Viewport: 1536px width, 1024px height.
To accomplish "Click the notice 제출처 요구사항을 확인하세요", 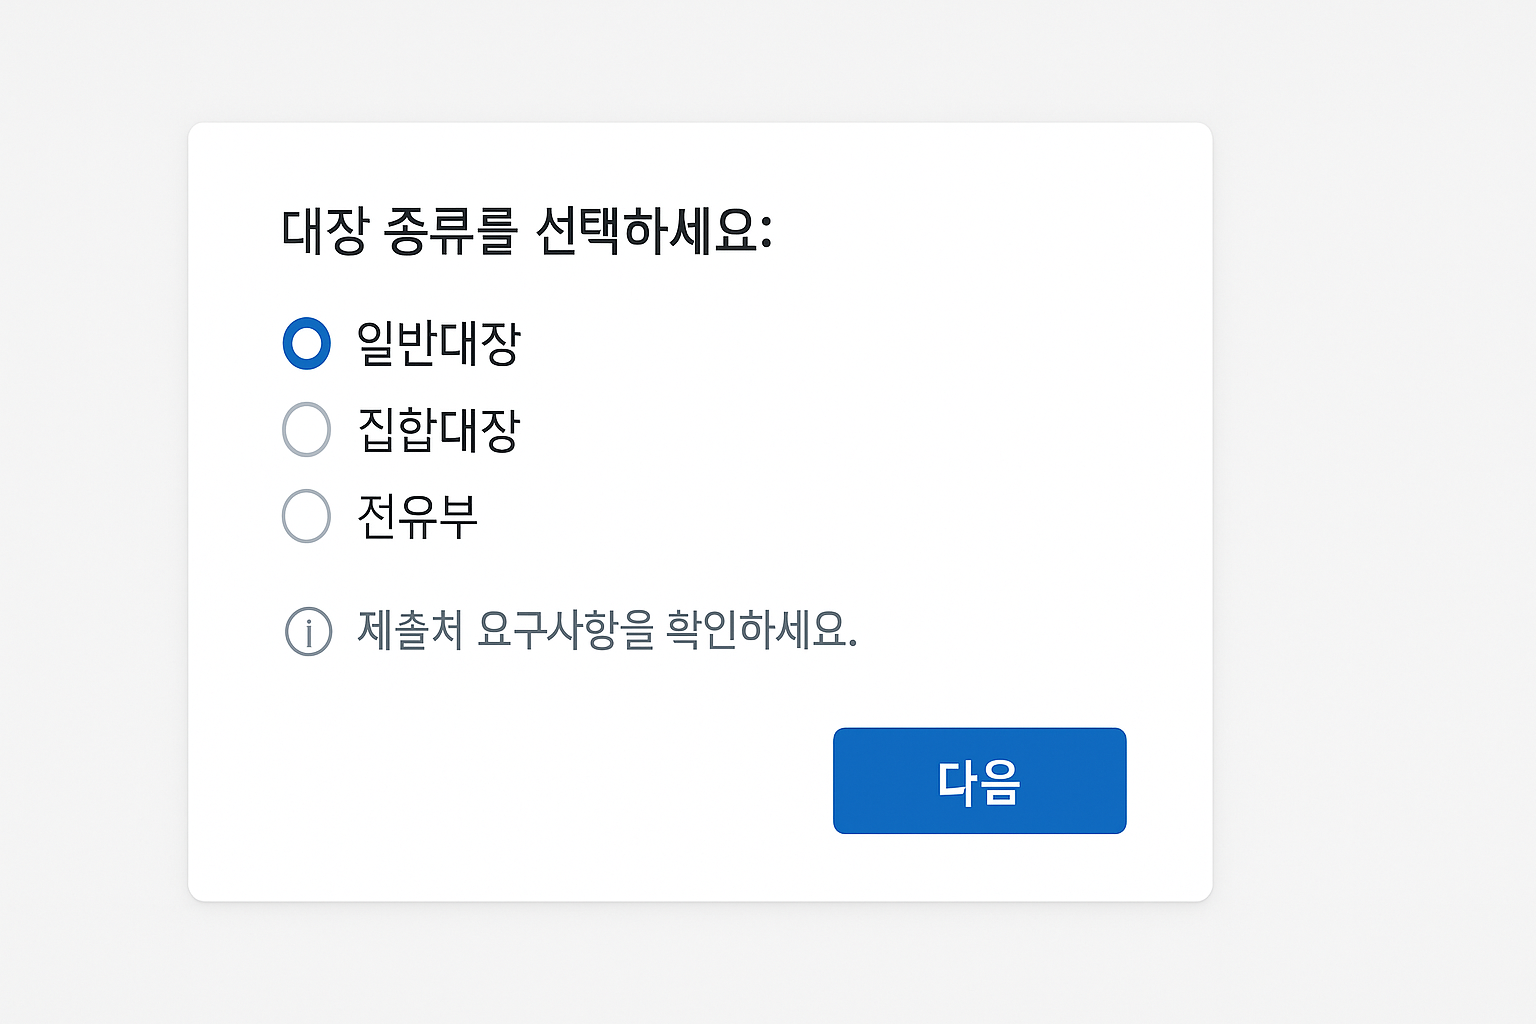I will pyautogui.click(x=605, y=631).
